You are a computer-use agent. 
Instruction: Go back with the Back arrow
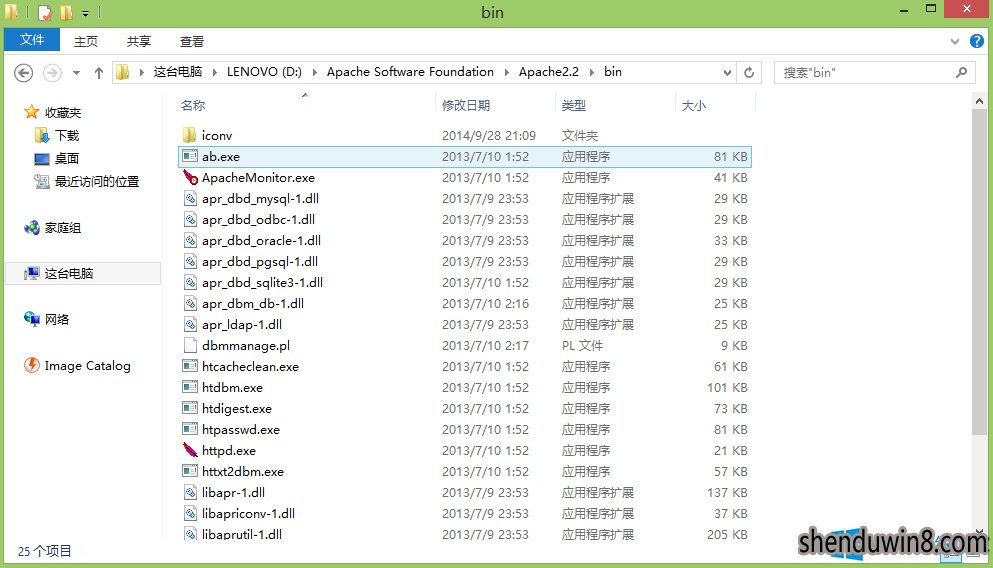click(23, 73)
